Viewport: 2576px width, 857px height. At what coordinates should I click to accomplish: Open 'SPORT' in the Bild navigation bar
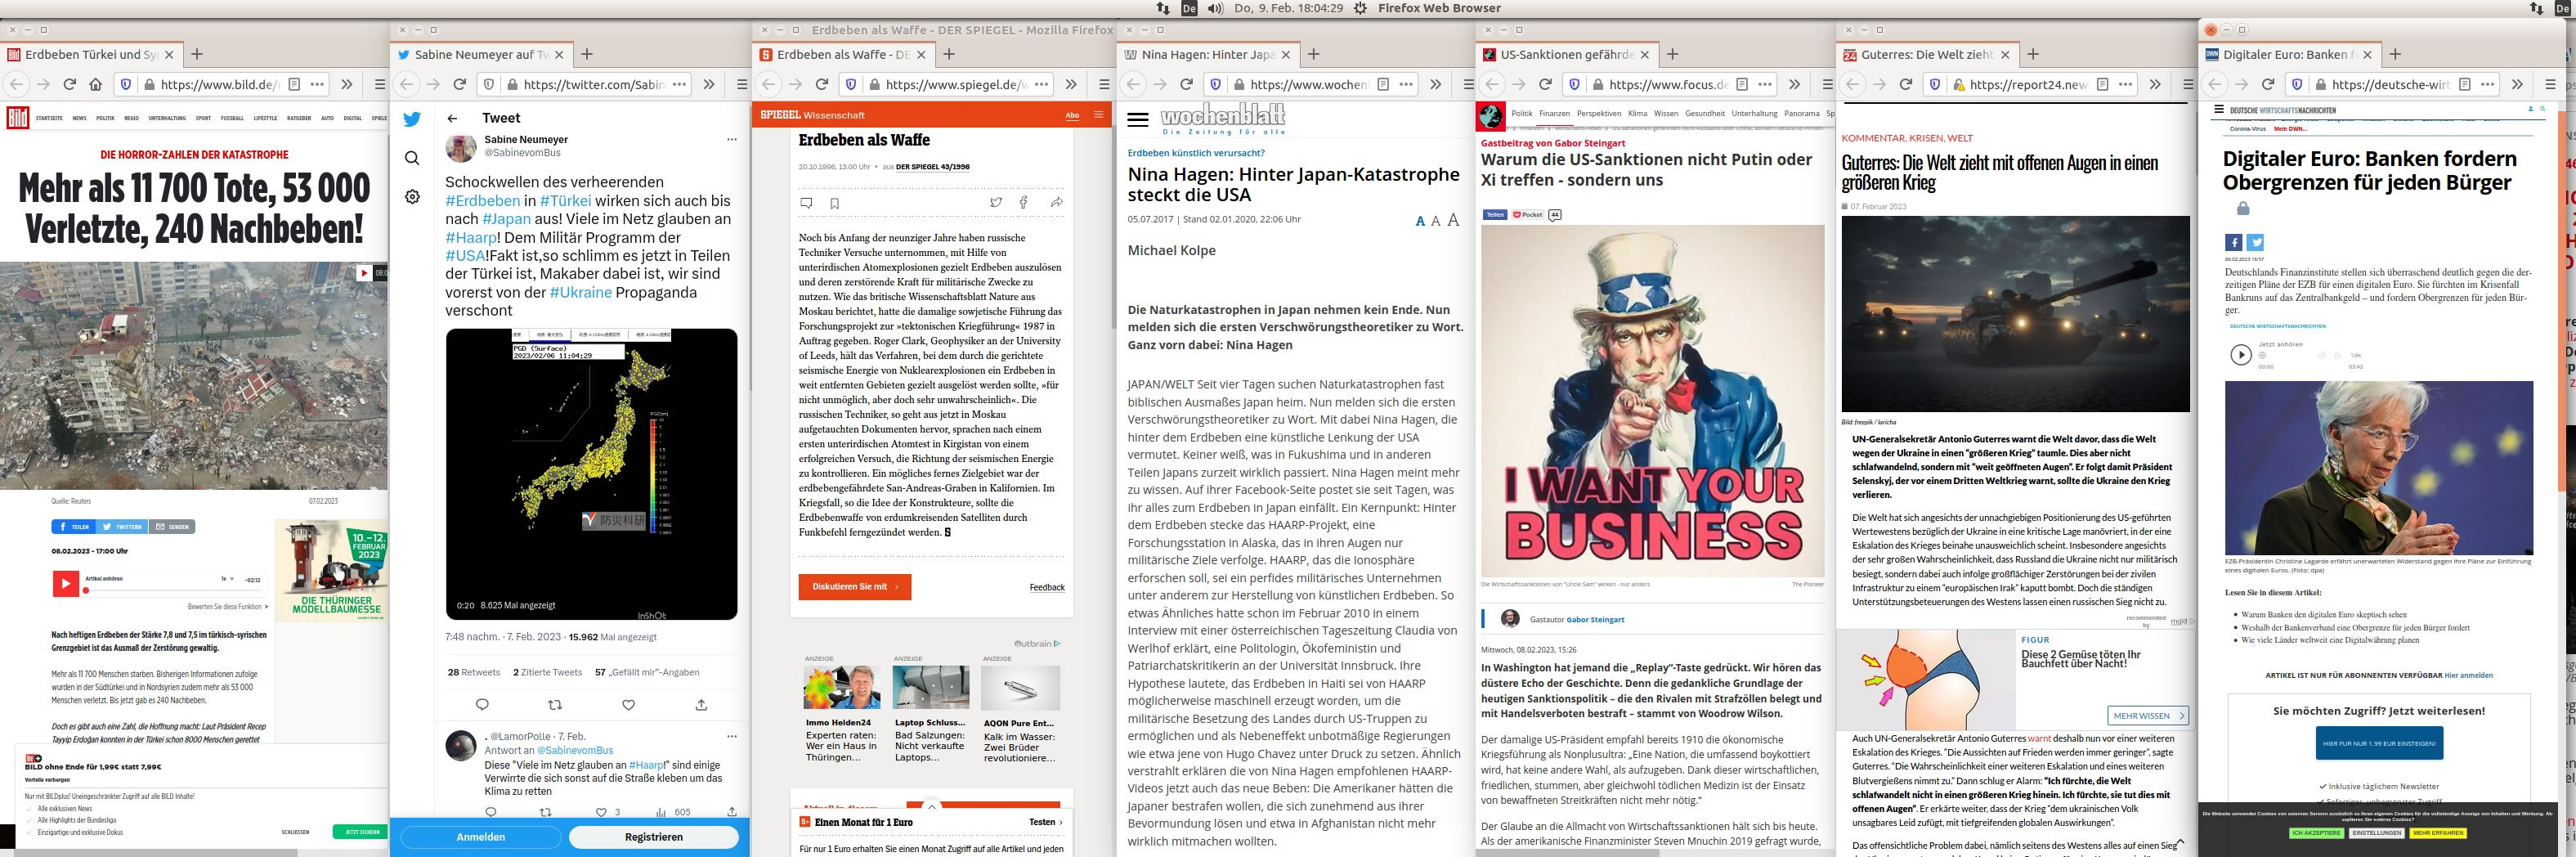pos(203,118)
